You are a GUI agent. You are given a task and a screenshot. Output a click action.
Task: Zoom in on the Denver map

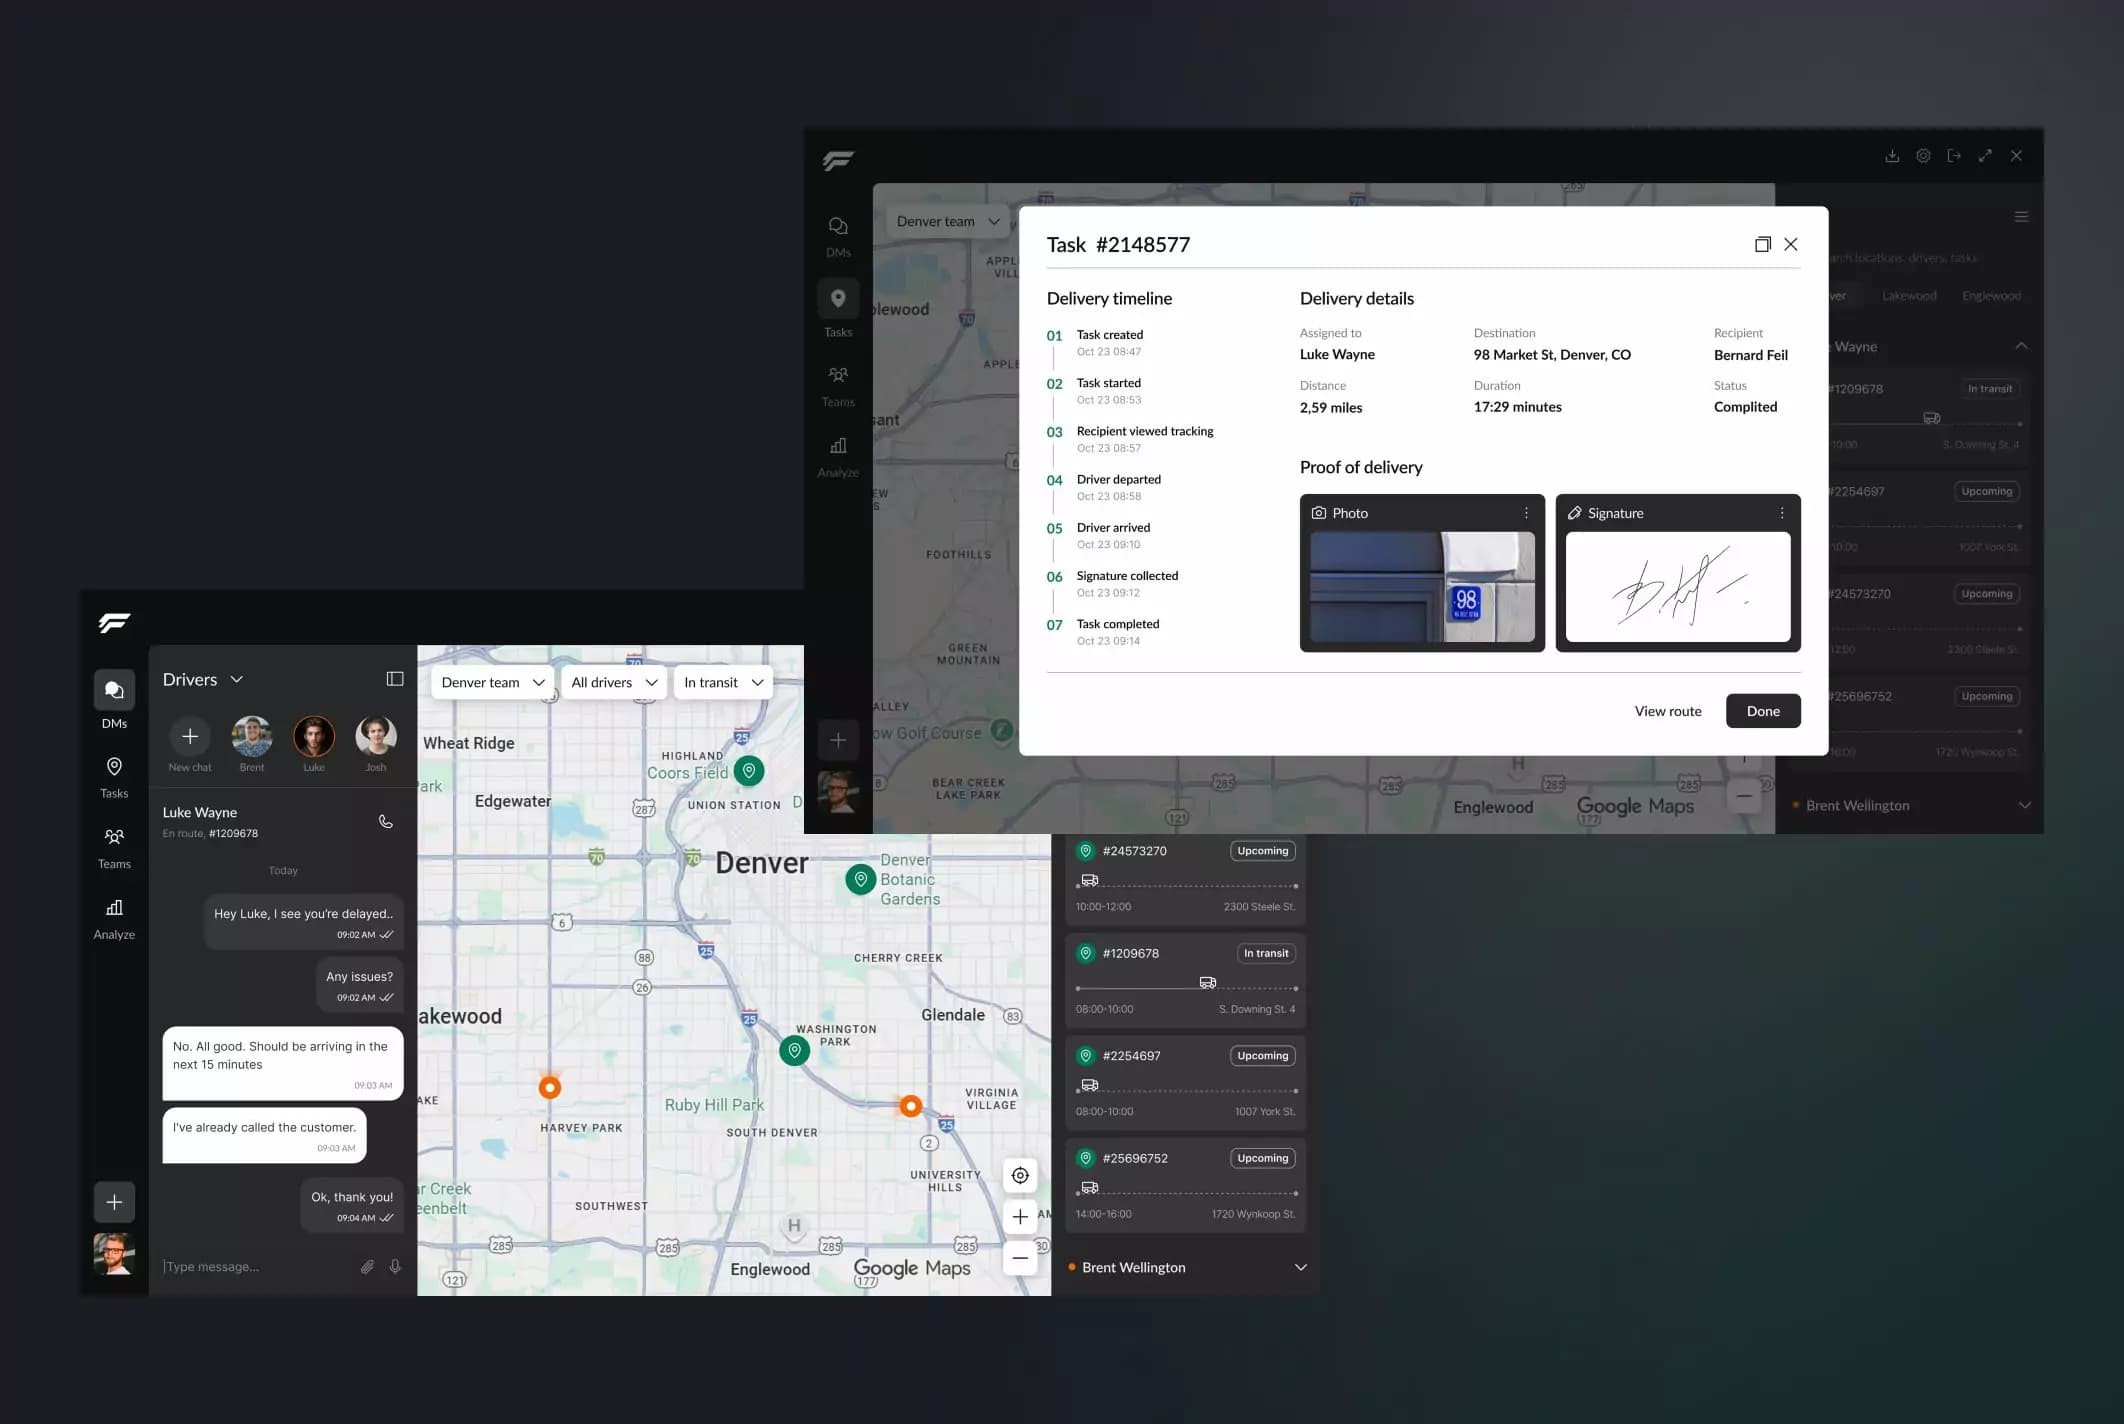(x=1020, y=1216)
